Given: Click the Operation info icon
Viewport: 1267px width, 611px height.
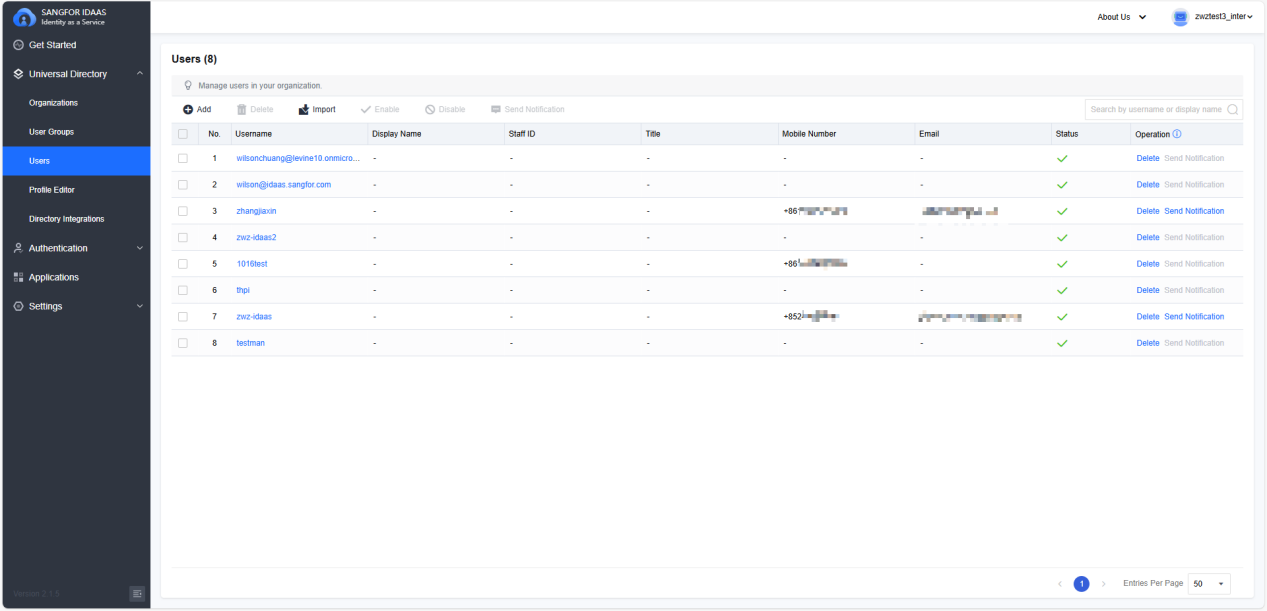Looking at the screenshot, I should click(x=1177, y=134).
